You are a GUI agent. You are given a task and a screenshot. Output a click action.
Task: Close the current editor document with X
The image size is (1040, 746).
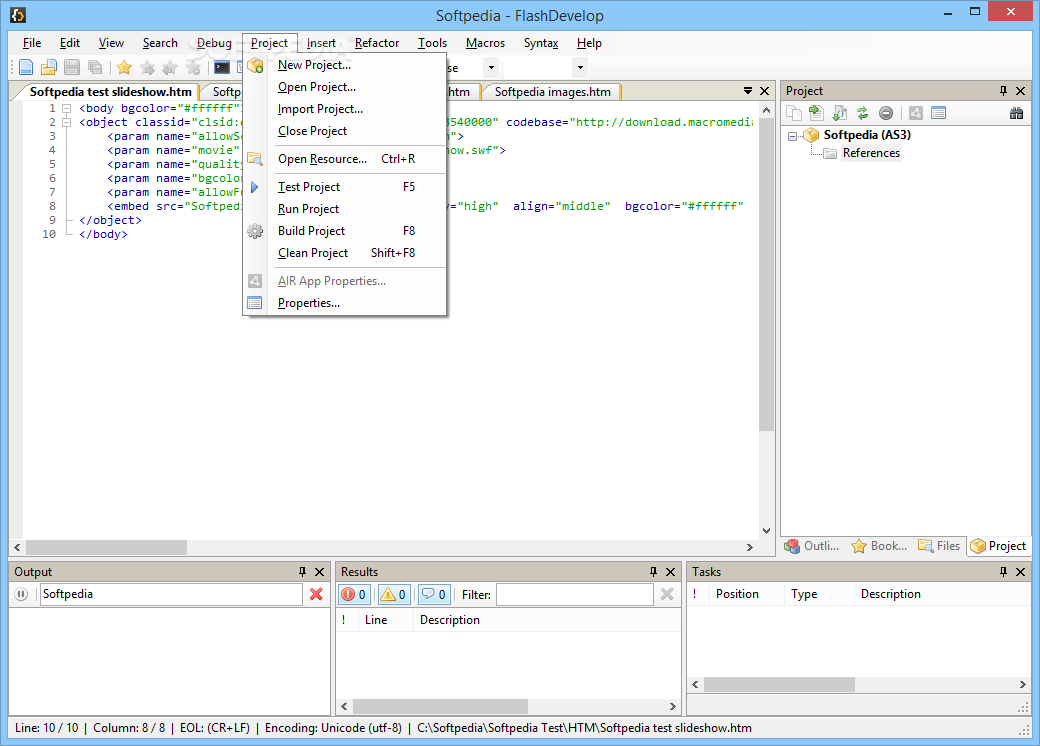pos(764,91)
